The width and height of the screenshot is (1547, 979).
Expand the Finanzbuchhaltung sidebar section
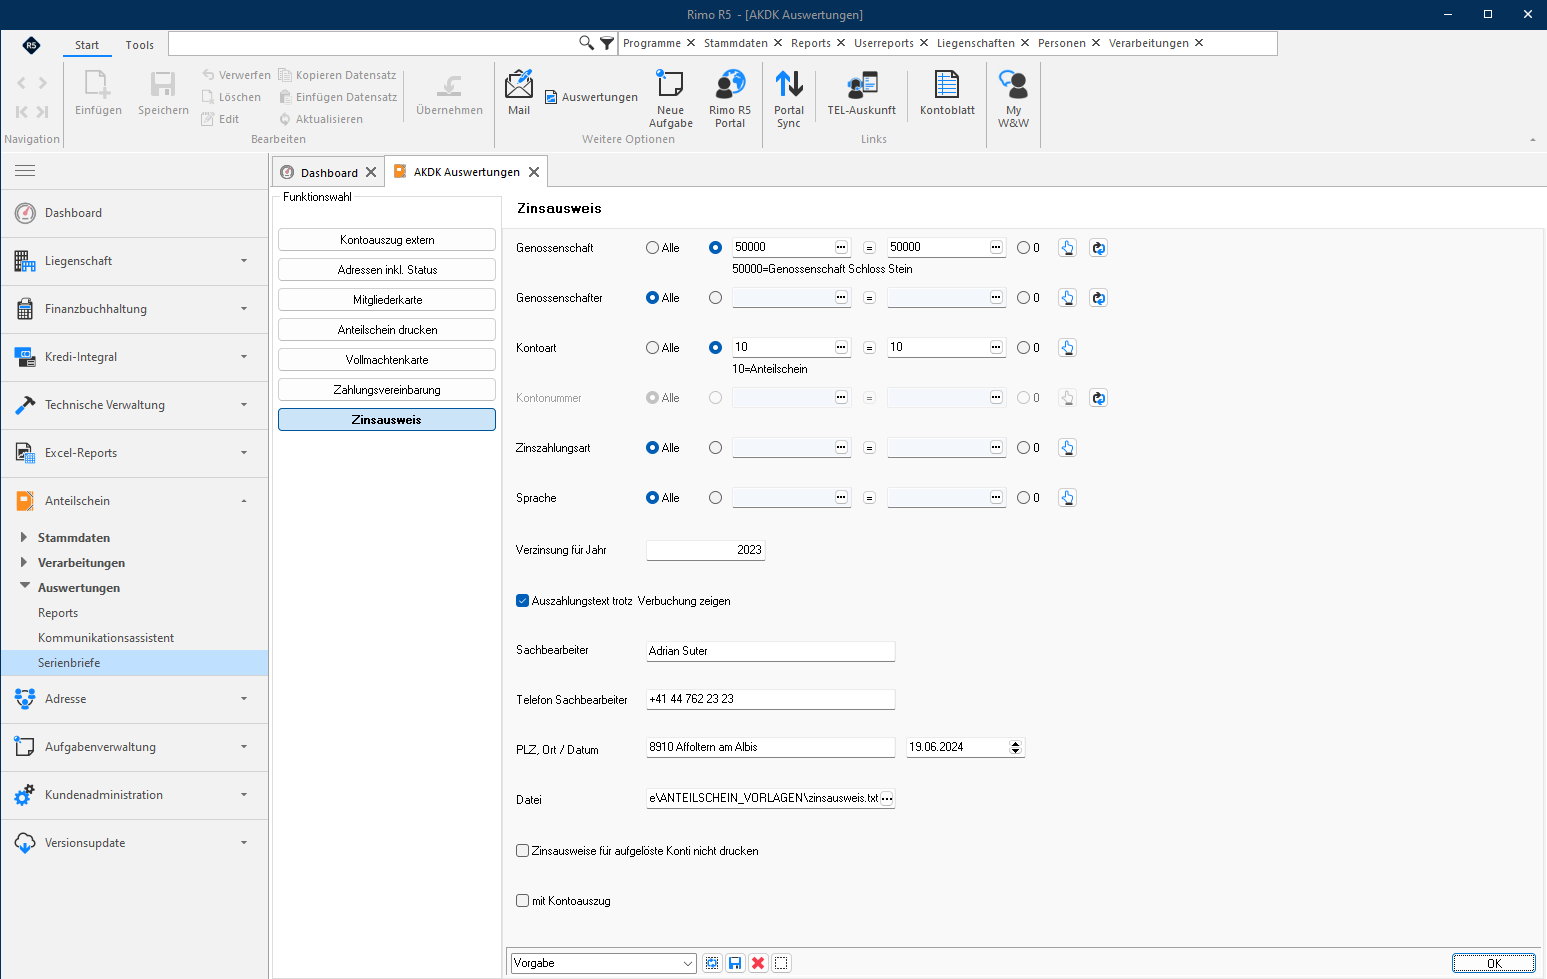[134, 309]
